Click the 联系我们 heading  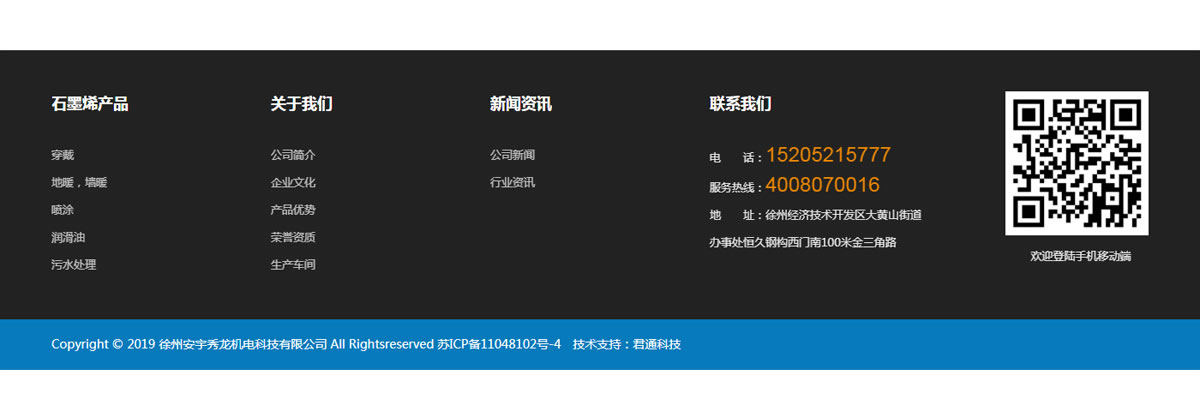[740, 104]
